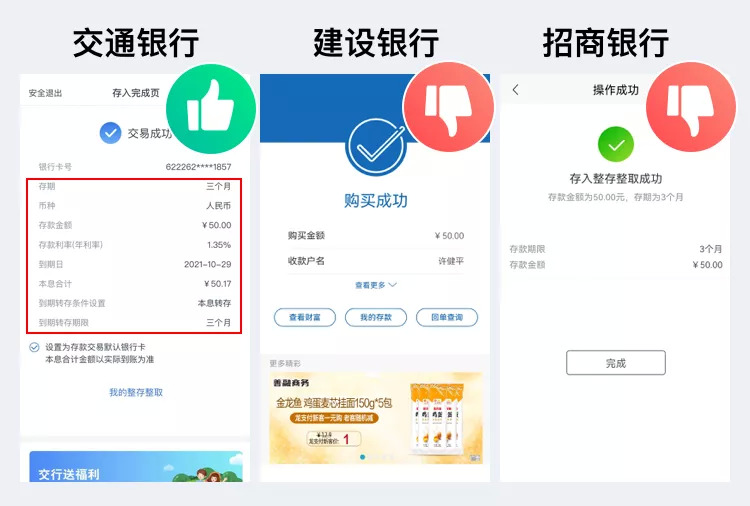
Task: Open the 金龙鱼 noodle ad banner
Action: point(376,418)
